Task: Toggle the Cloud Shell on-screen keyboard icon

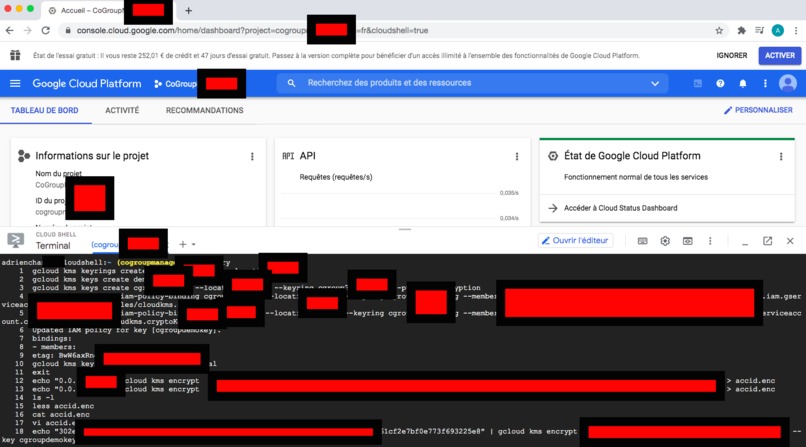Action: coord(643,240)
